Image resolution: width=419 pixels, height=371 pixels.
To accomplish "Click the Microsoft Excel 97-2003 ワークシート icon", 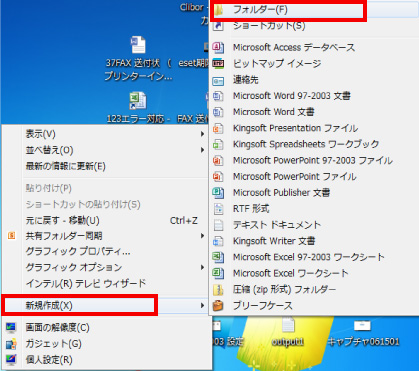I will point(218,257).
